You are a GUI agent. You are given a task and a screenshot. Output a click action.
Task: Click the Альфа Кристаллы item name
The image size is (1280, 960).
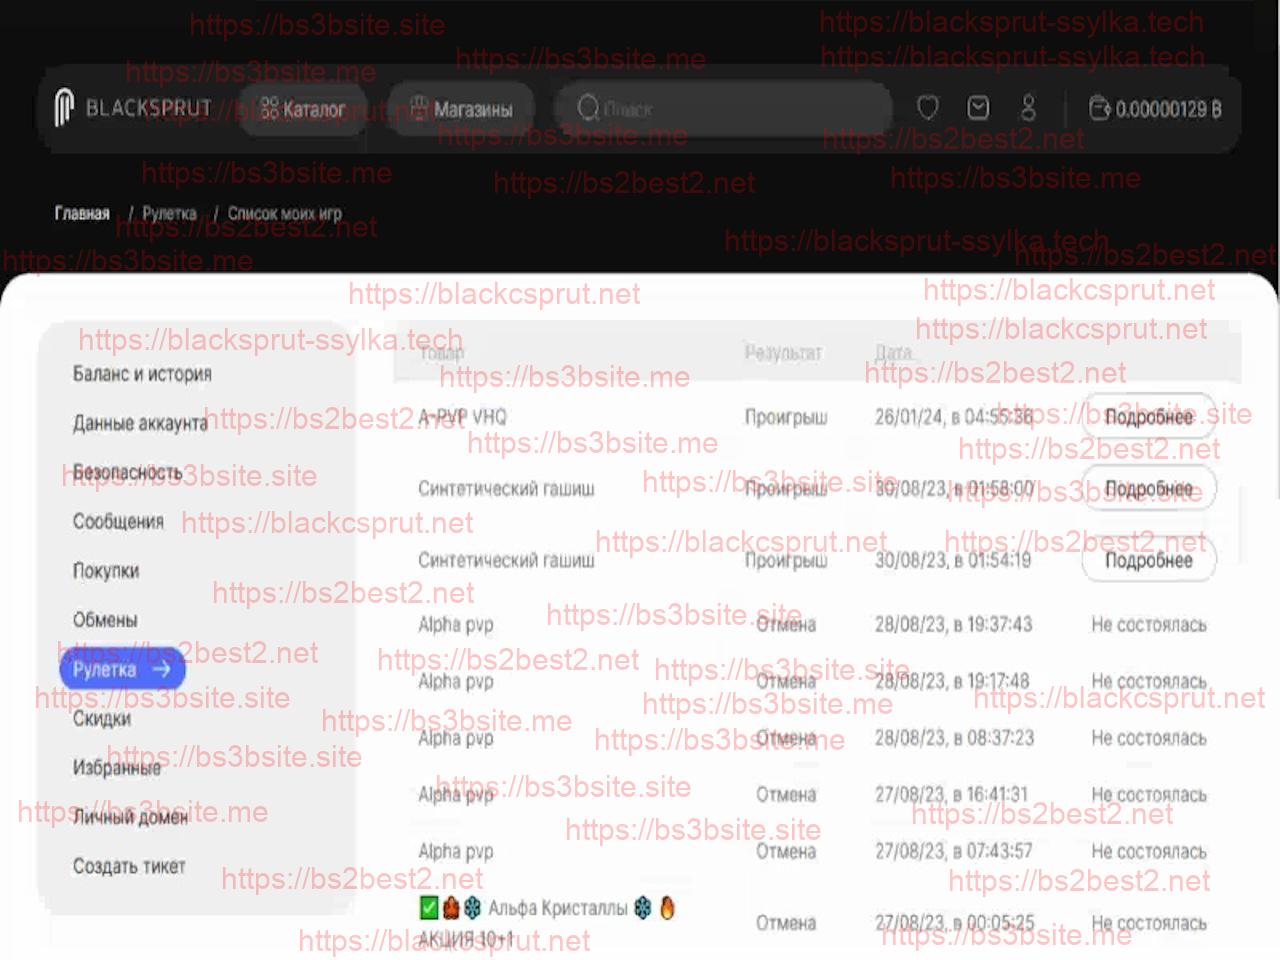tap(558, 908)
